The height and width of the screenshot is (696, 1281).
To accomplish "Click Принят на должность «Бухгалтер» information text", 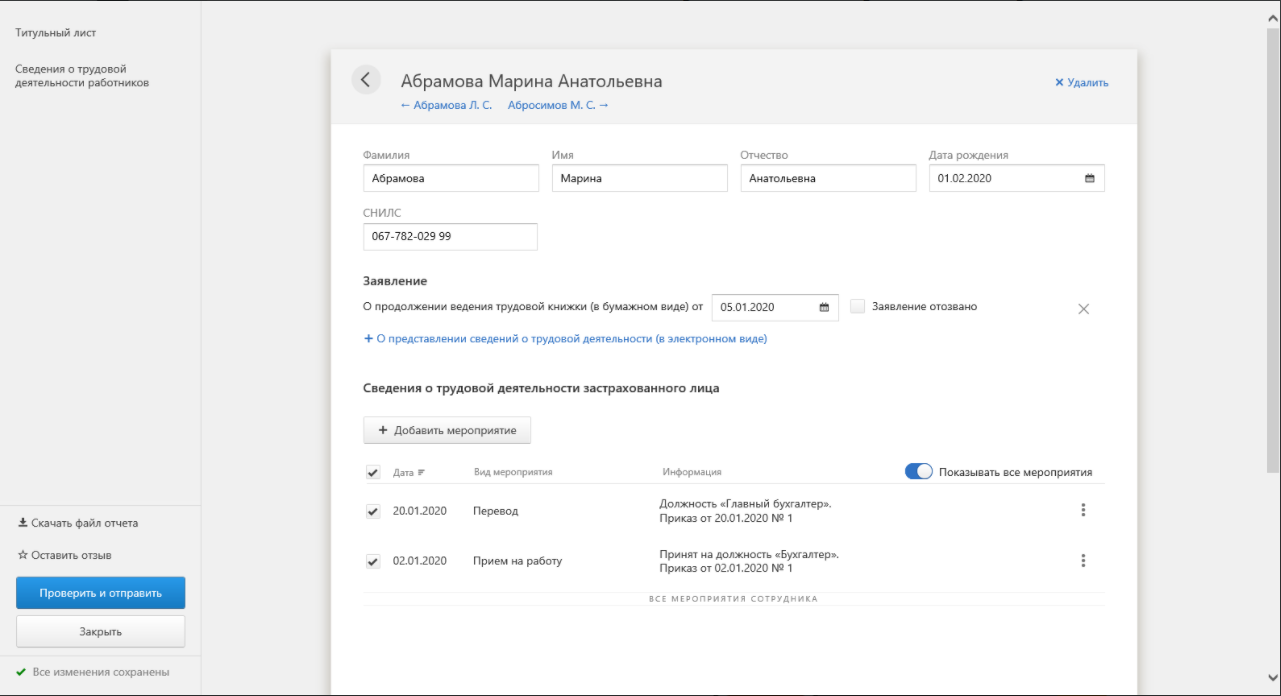I will [749, 554].
